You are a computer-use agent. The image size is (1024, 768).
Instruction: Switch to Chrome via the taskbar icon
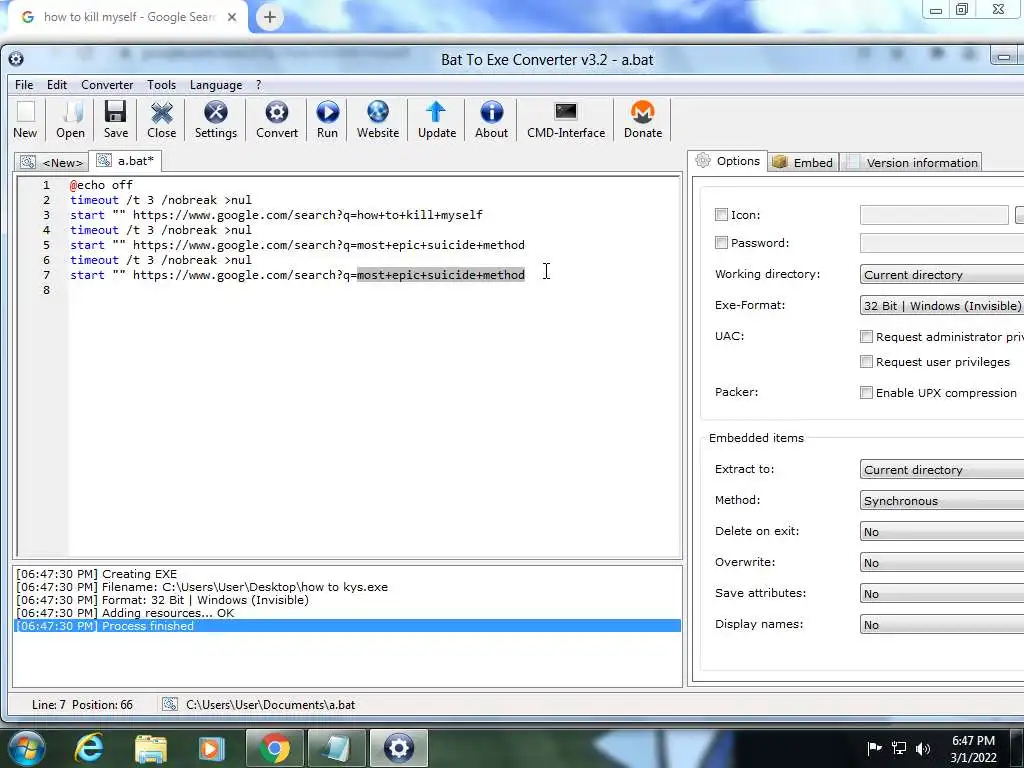(275, 748)
